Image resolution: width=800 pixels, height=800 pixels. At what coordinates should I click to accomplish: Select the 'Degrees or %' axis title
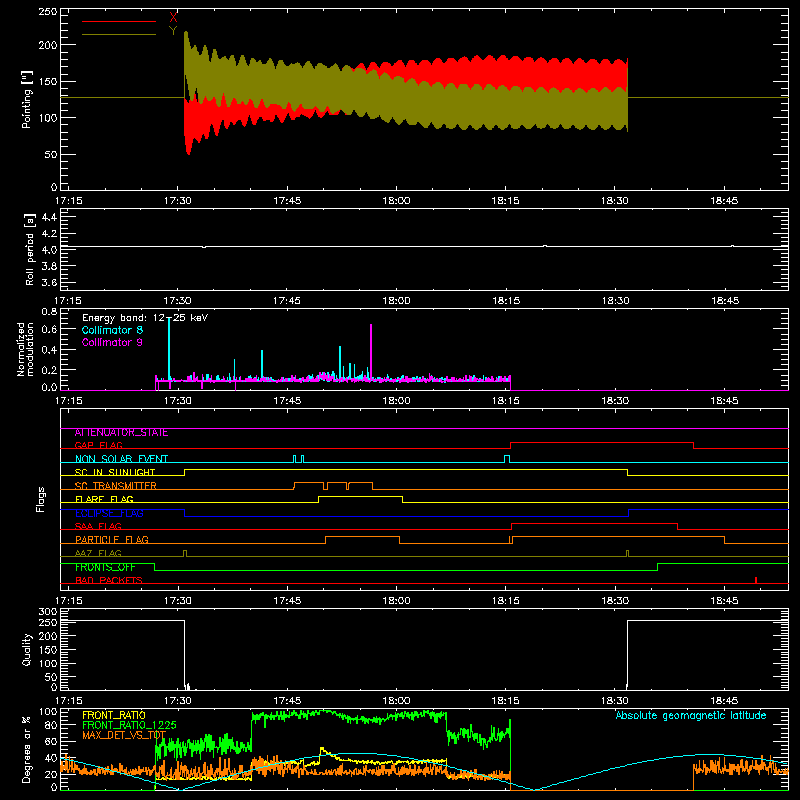27,749
